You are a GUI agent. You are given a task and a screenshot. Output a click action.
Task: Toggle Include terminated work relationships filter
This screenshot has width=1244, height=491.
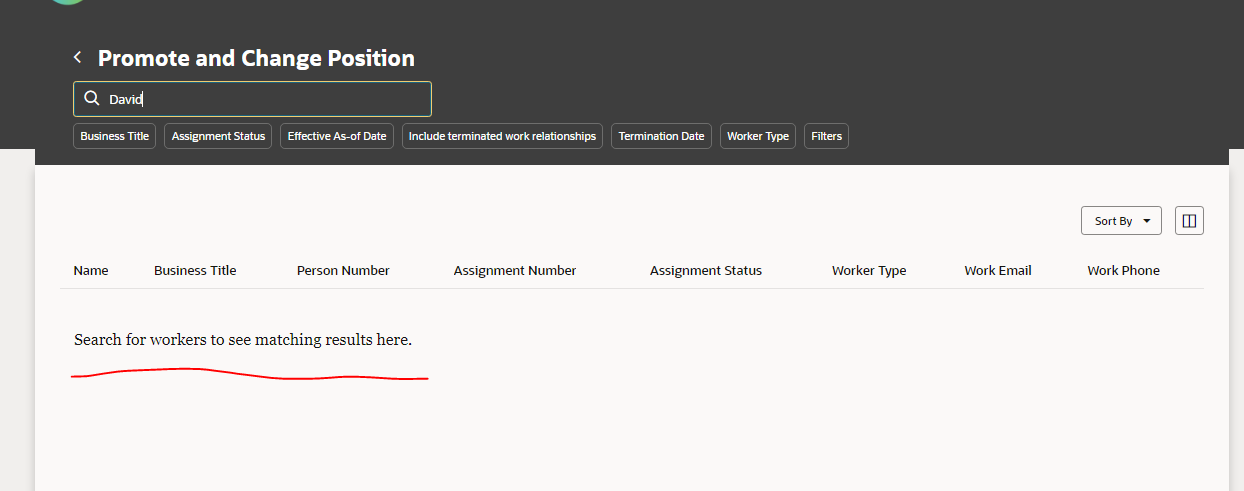coord(502,136)
